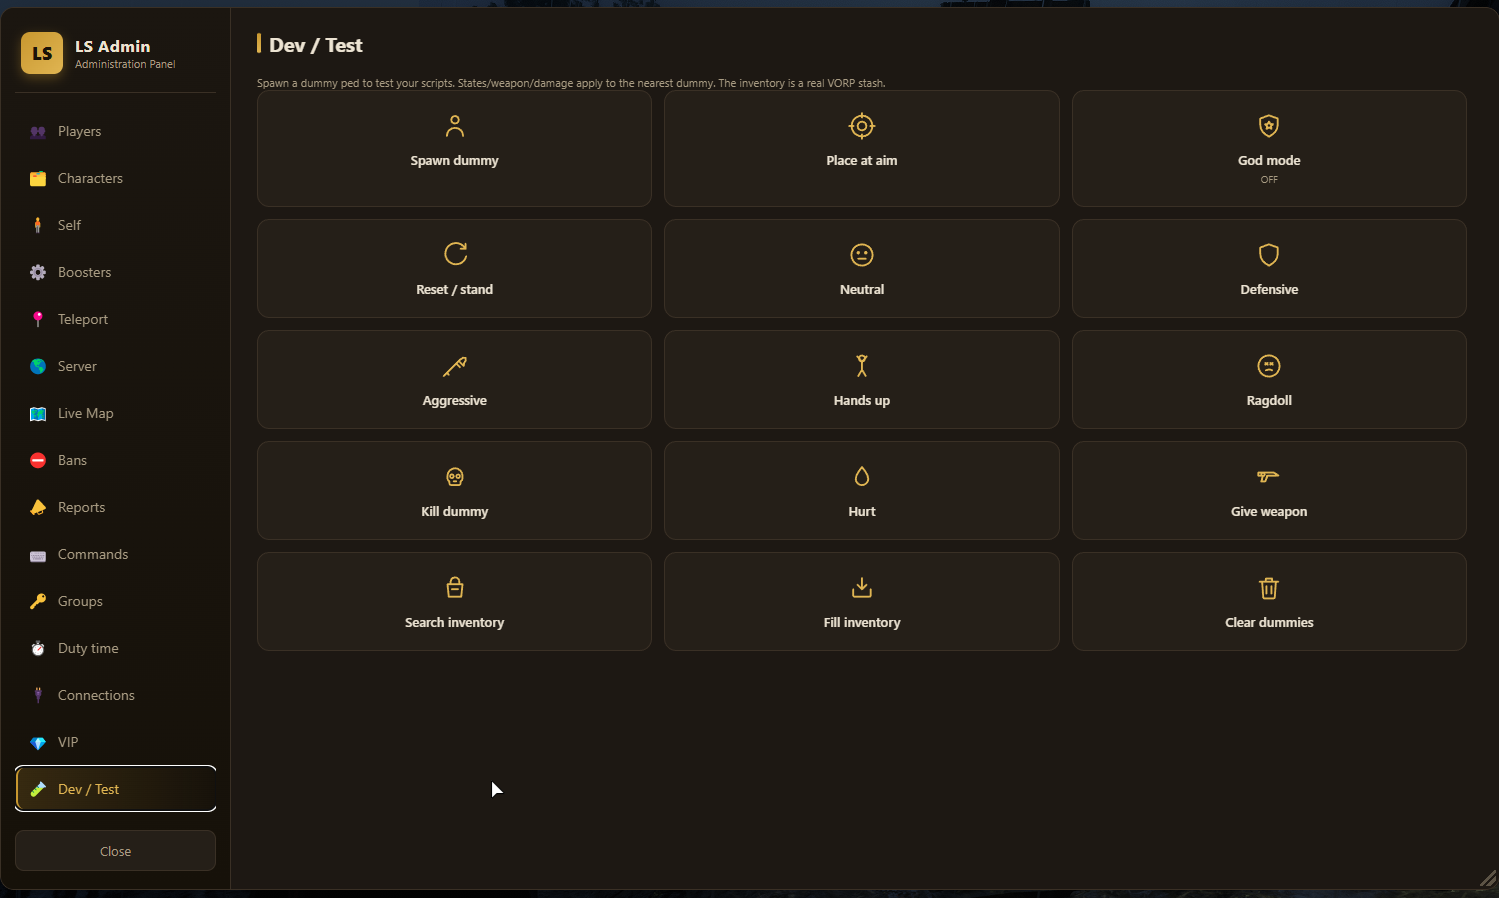This screenshot has height=898, width=1499.
Task: Open the Bans list
Action: (x=115, y=460)
